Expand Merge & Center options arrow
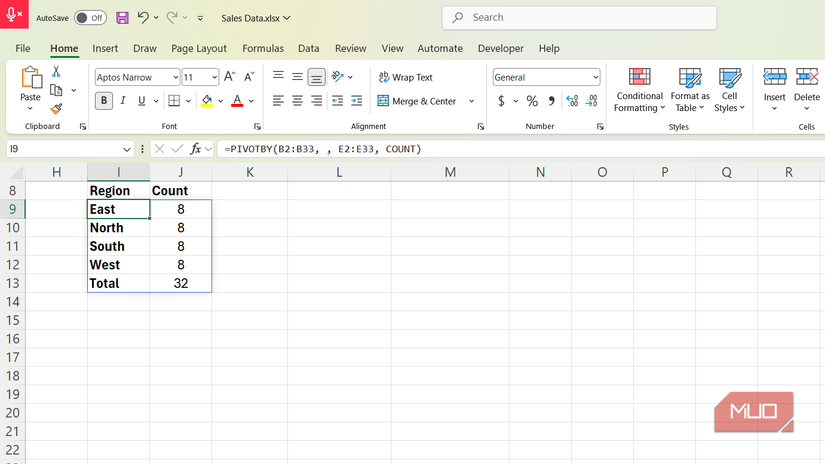This screenshot has height=464, width=825. coord(471,101)
